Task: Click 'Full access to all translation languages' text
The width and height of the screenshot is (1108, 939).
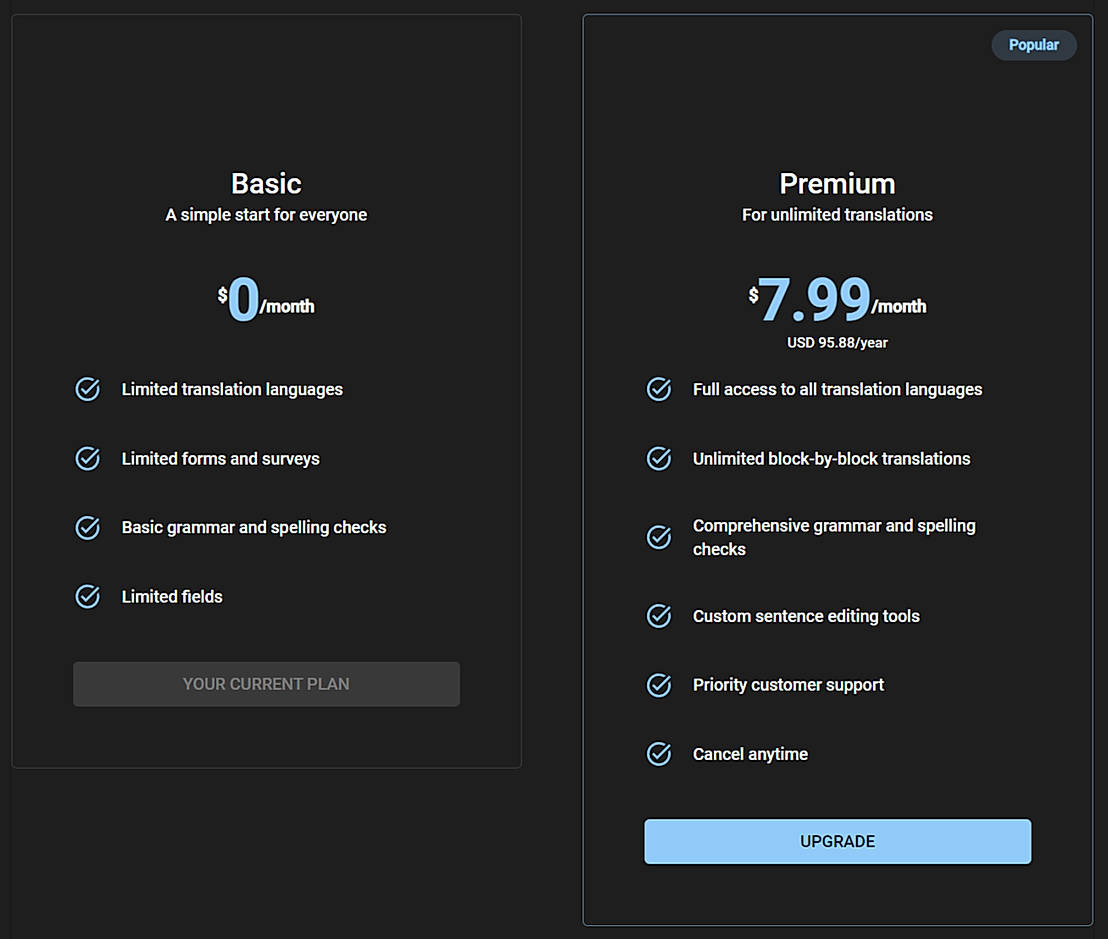Action: pos(837,389)
